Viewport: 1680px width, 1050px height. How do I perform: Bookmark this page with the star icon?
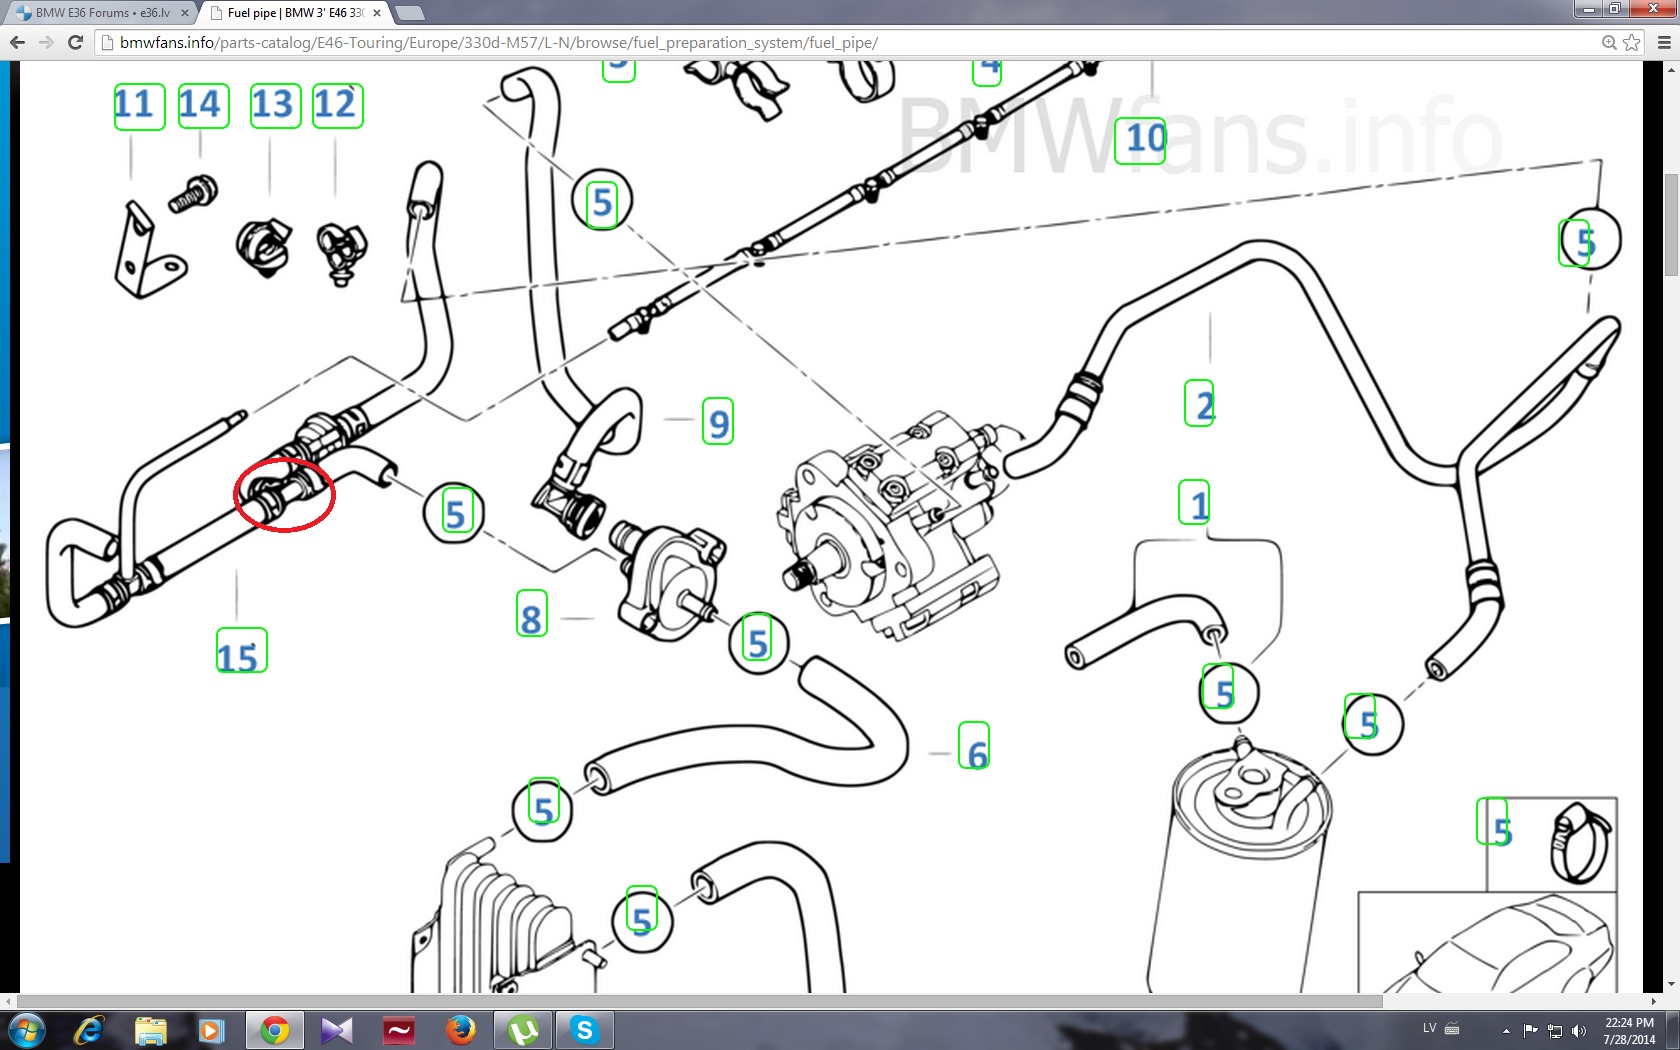pos(1632,42)
